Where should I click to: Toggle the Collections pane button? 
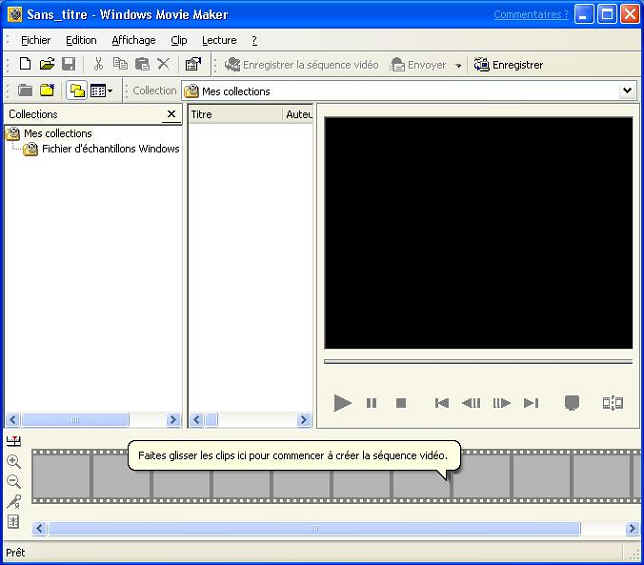click(77, 90)
